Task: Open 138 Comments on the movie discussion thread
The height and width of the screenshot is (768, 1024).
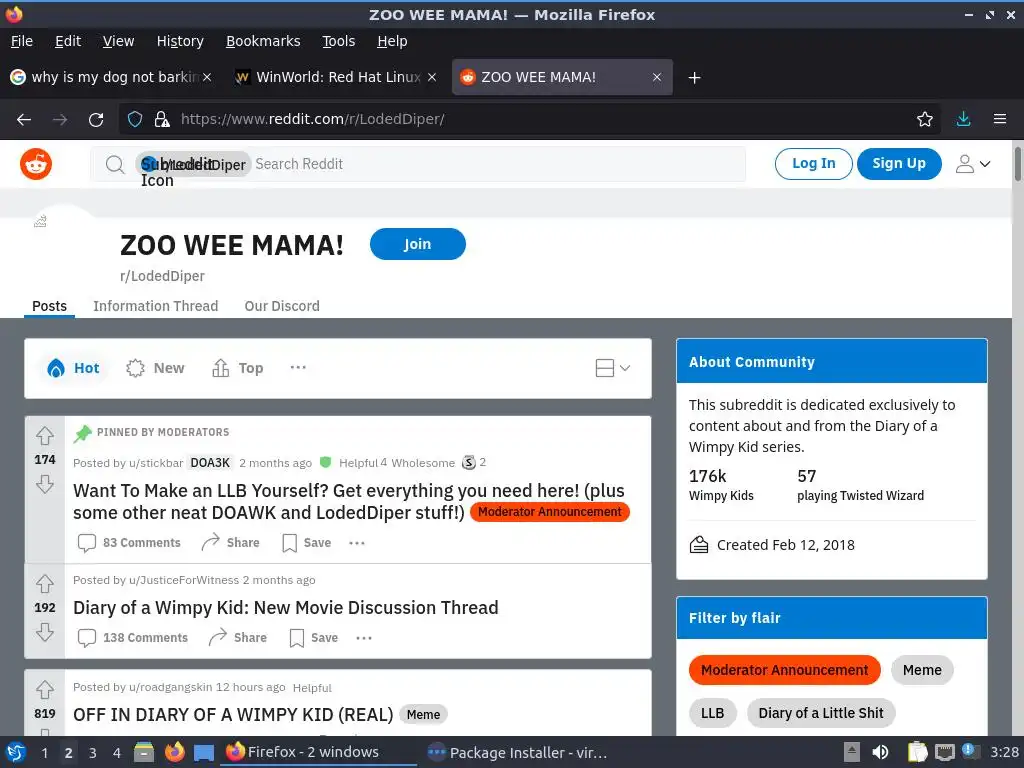Action: (133, 637)
